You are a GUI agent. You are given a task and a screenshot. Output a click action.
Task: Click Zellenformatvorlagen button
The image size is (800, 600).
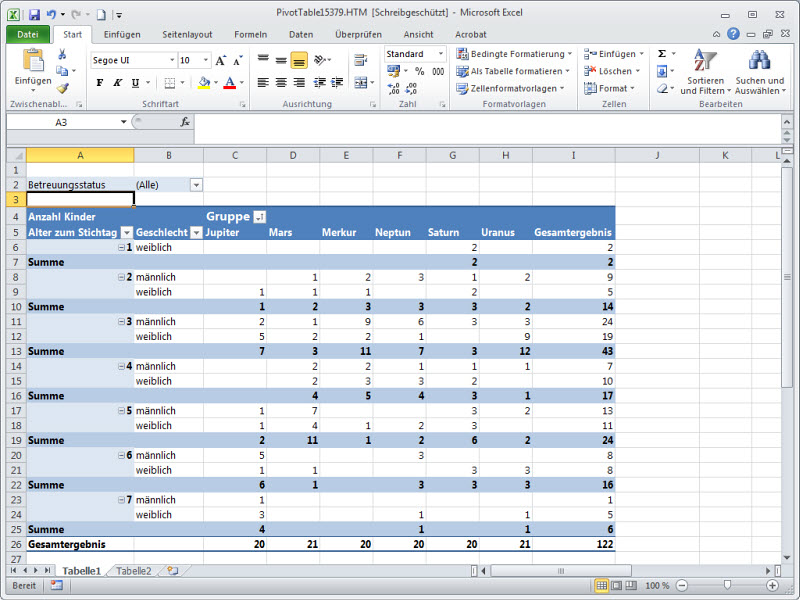[x=510, y=88]
